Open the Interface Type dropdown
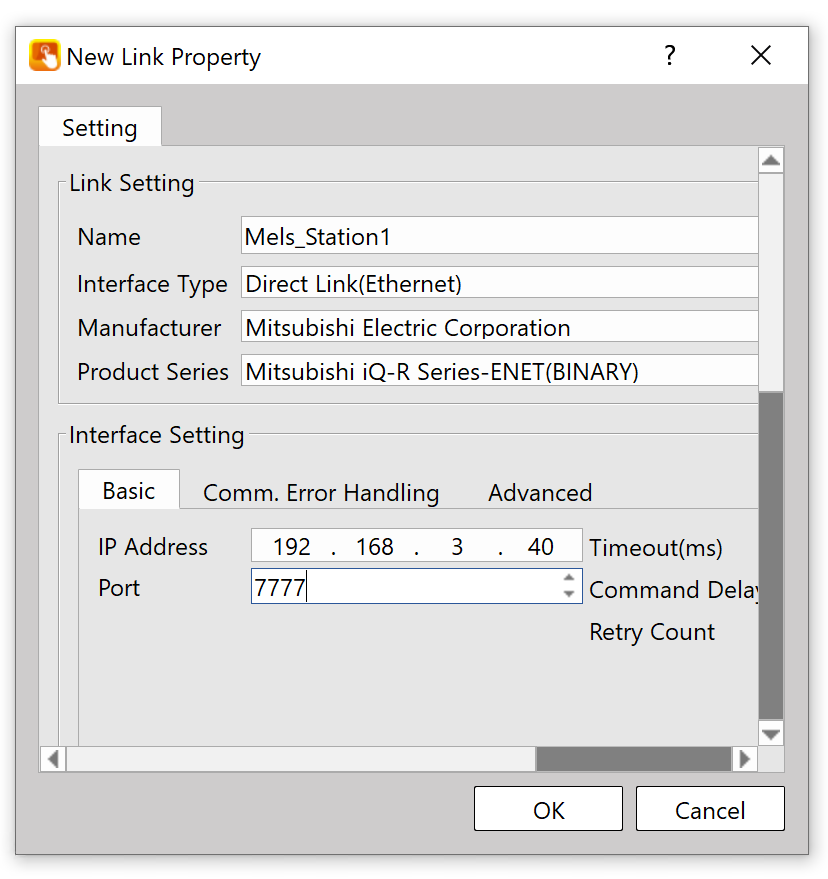The image size is (828, 879). pyautogui.click(x=500, y=284)
